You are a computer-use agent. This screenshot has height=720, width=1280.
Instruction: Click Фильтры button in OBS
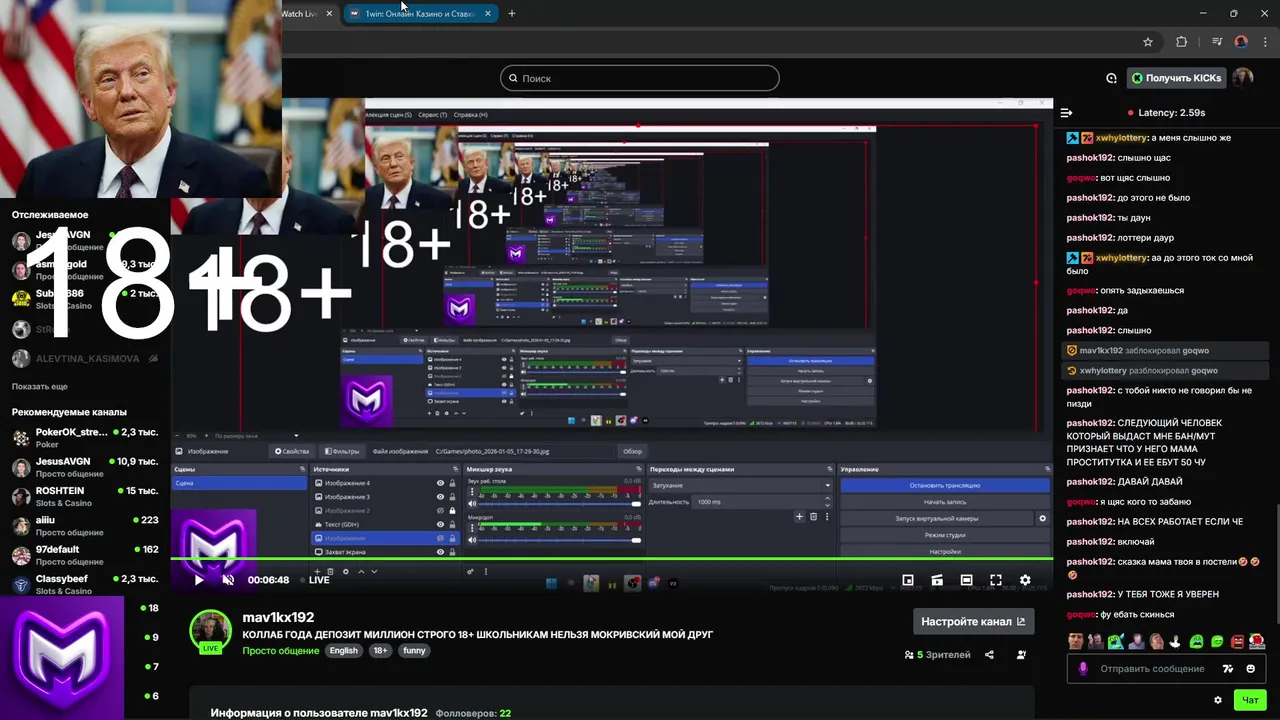tap(341, 451)
